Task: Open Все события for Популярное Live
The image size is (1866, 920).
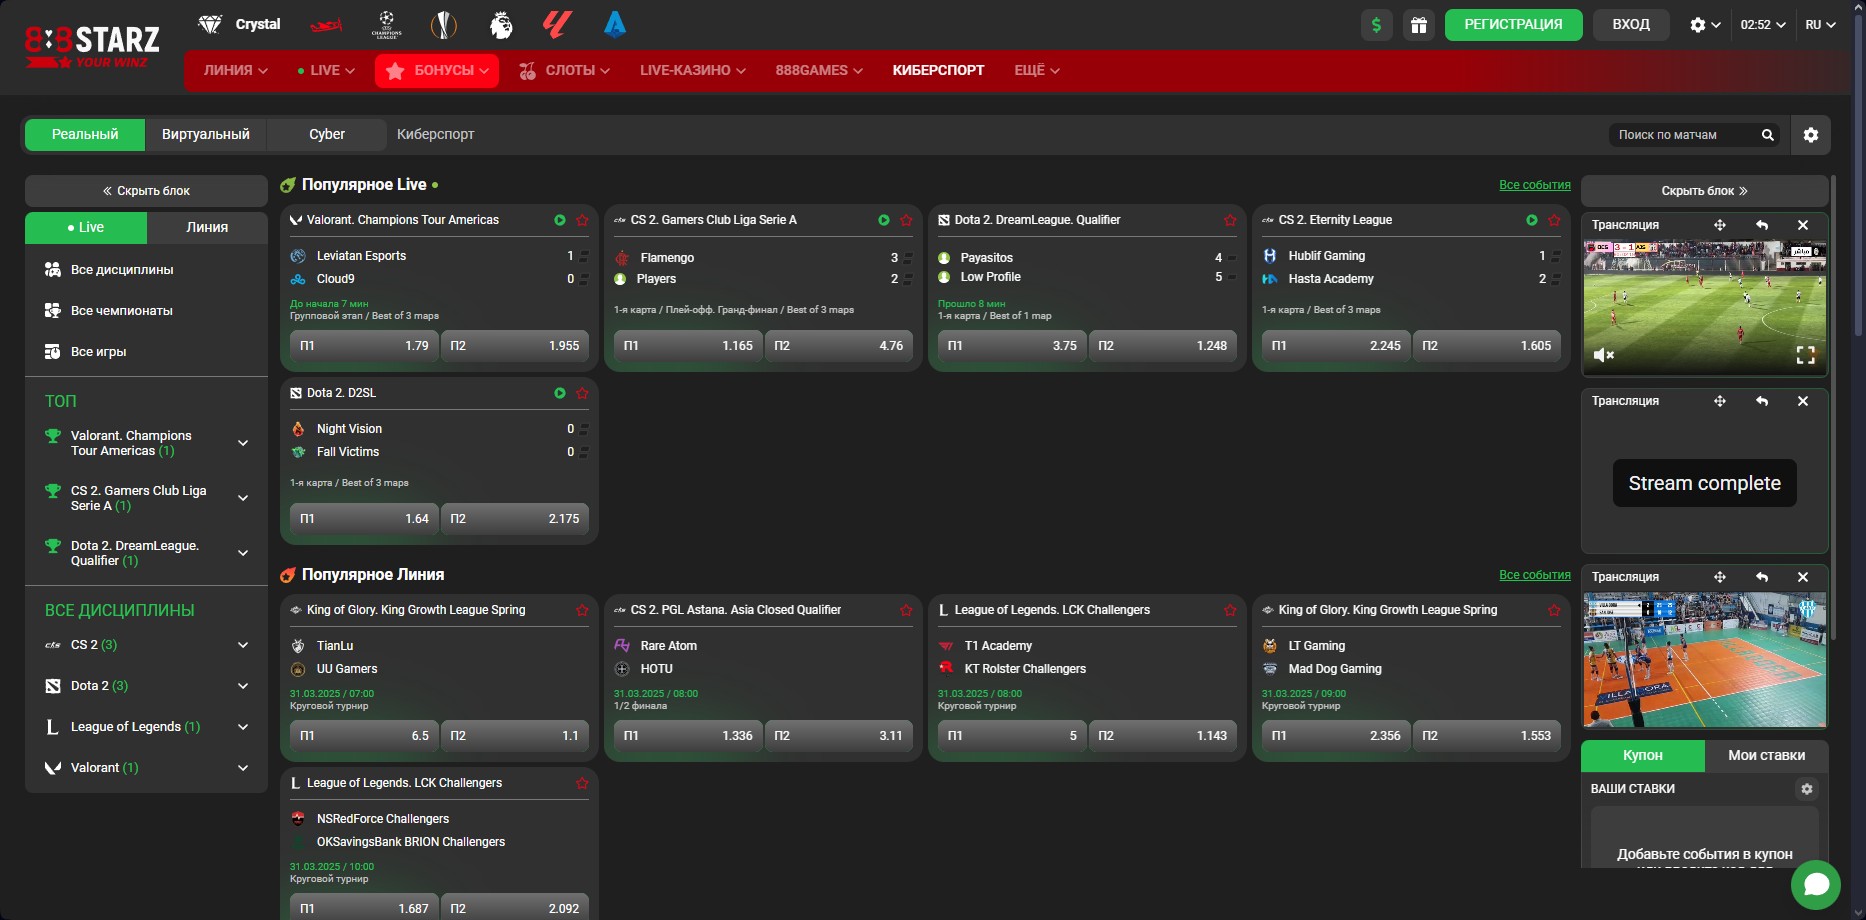Action: click(x=1535, y=185)
